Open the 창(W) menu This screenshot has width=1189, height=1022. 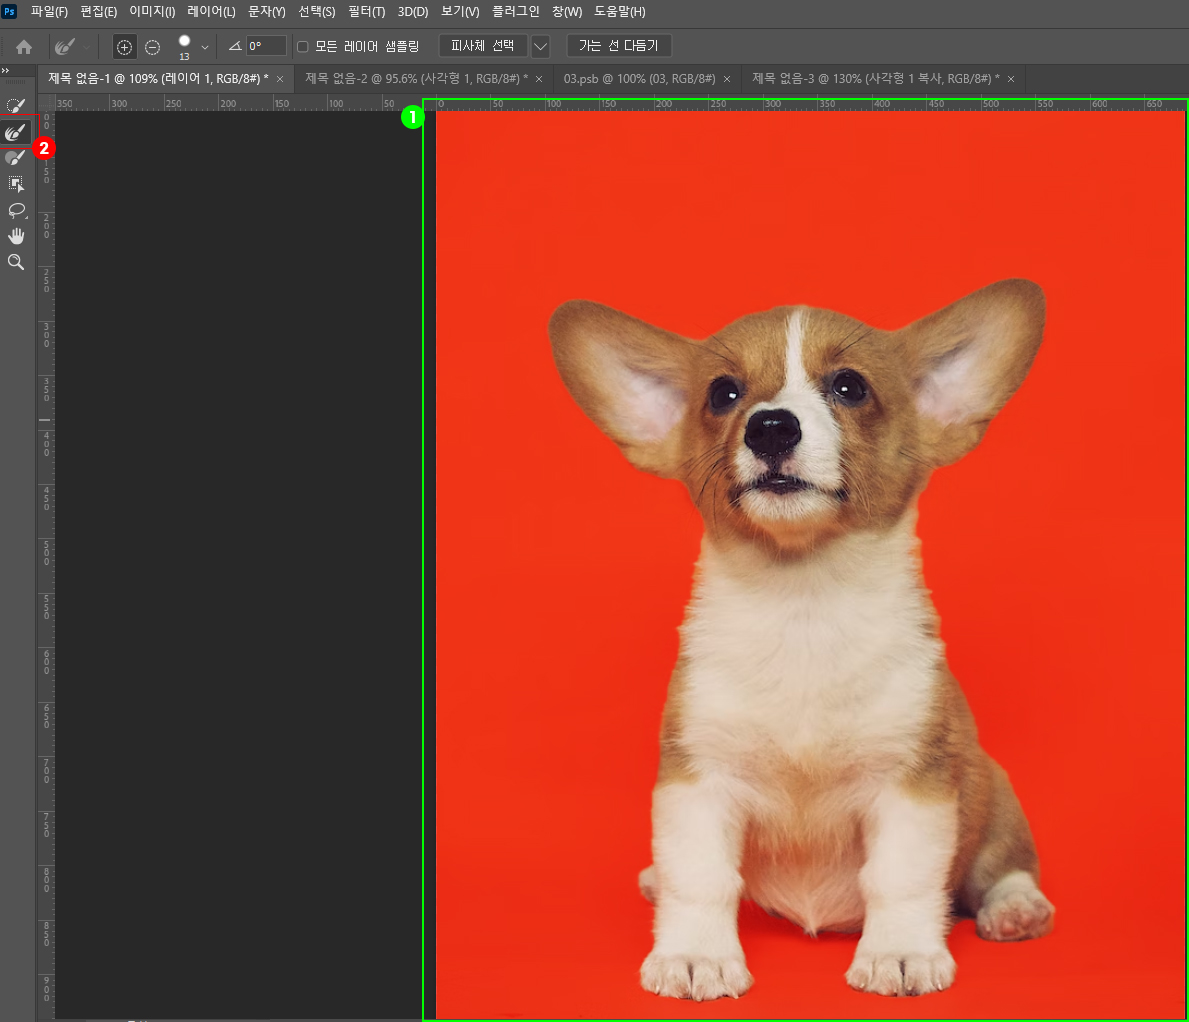tap(566, 12)
